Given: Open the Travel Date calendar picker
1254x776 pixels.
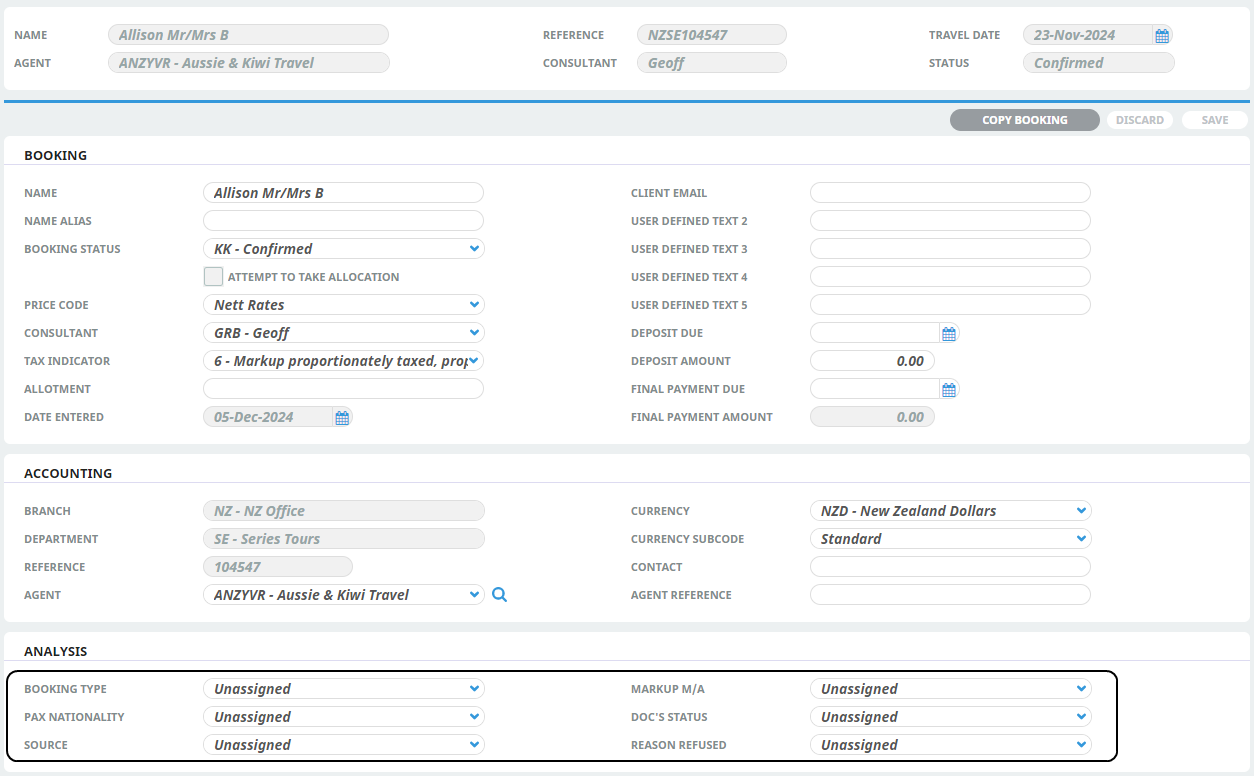Looking at the screenshot, I should (x=1161, y=34).
